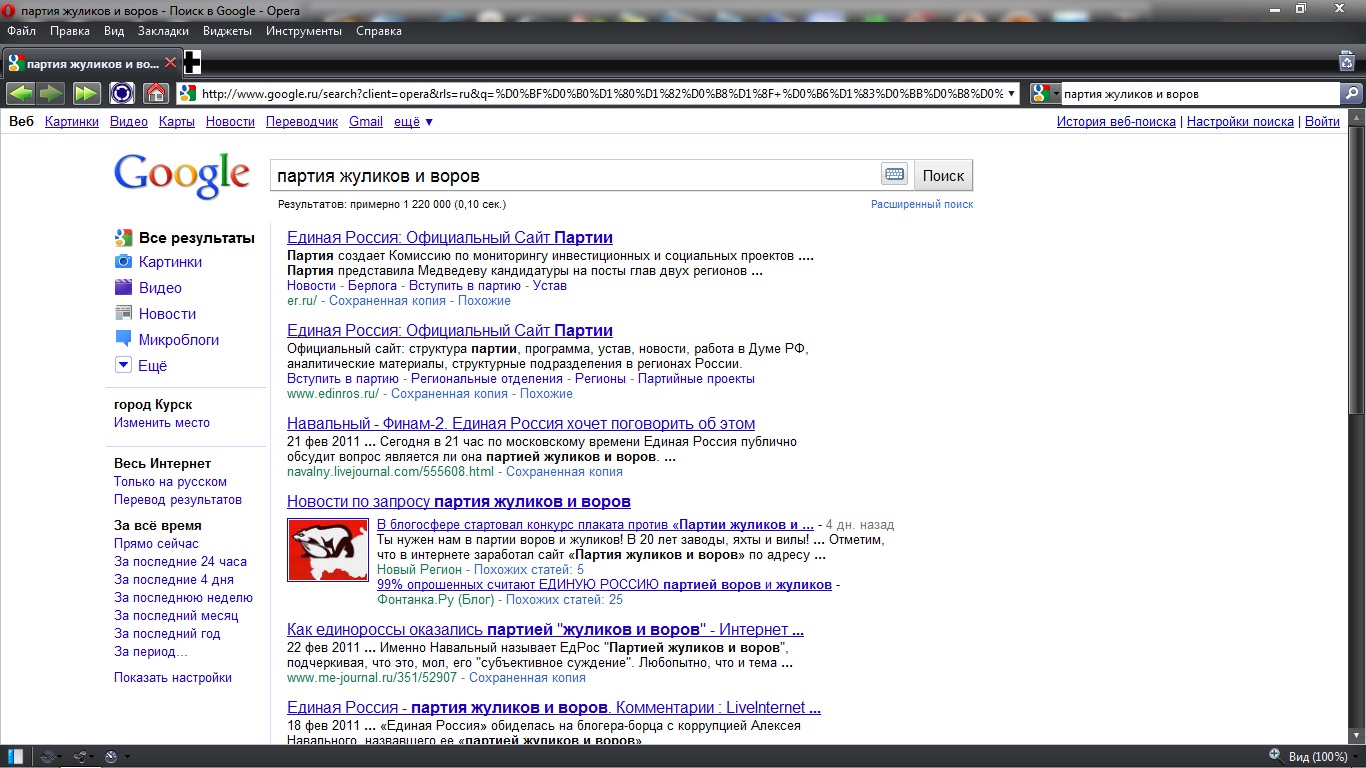
Task: Click the vertical page scrollbar
Action: click(x=1356, y=426)
